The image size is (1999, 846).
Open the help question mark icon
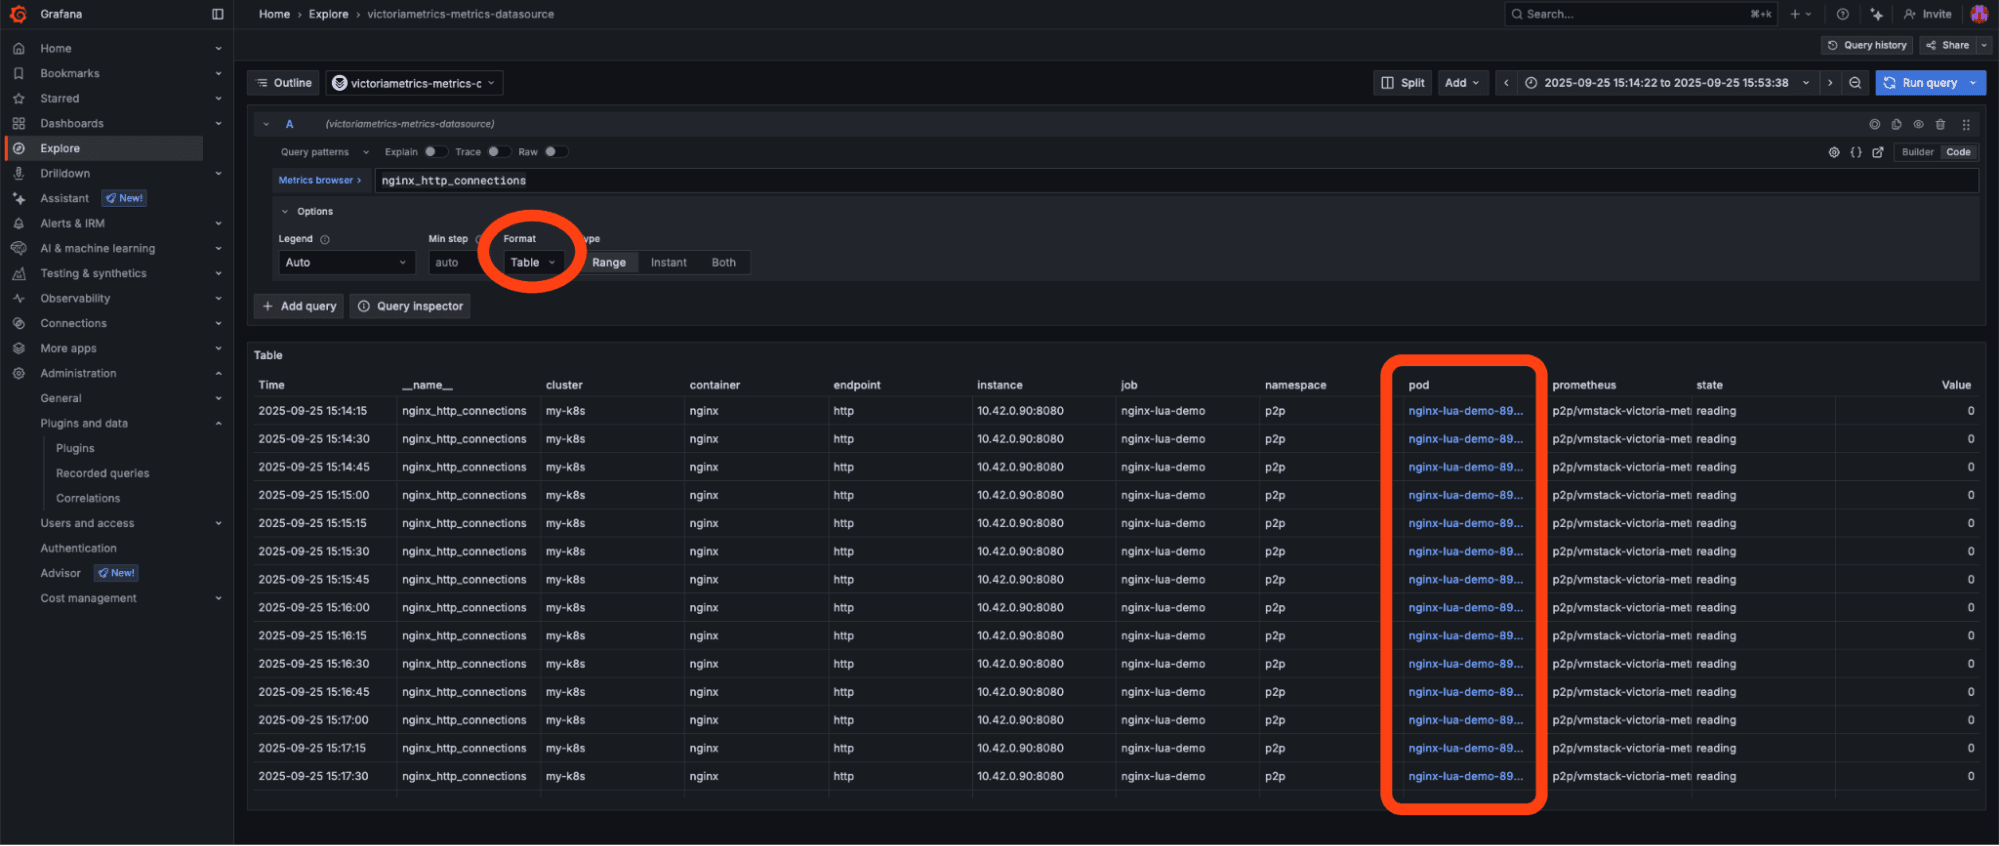pyautogui.click(x=1843, y=14)
